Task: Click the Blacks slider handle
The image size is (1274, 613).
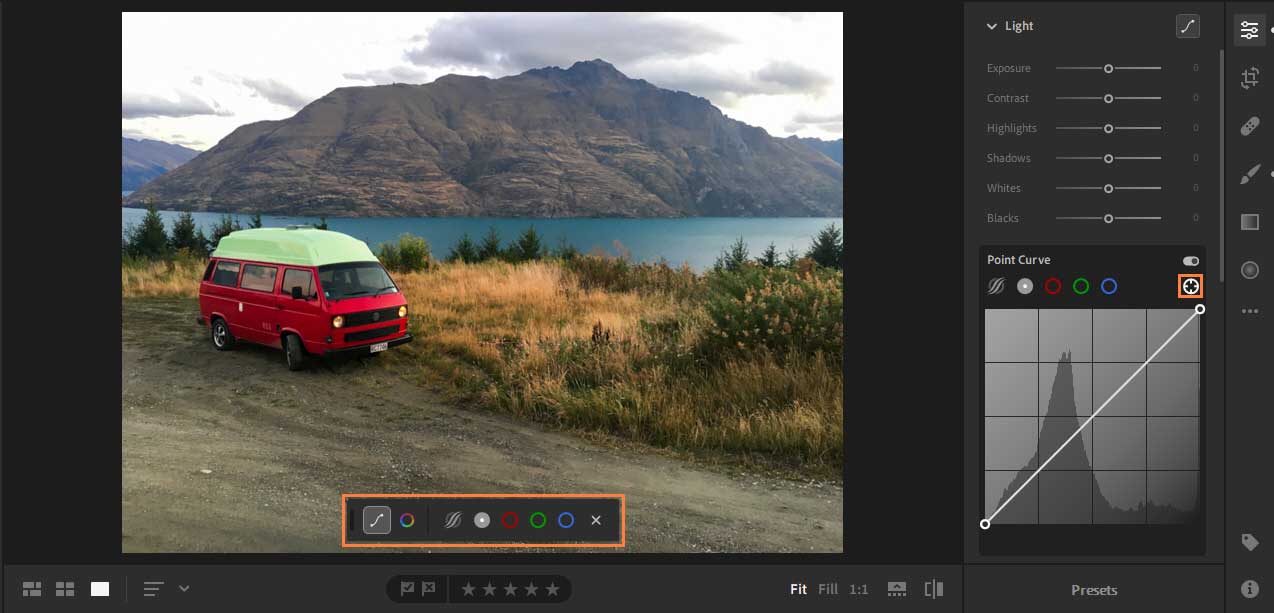Action: pyautogui.click(x=1108, y=218)
